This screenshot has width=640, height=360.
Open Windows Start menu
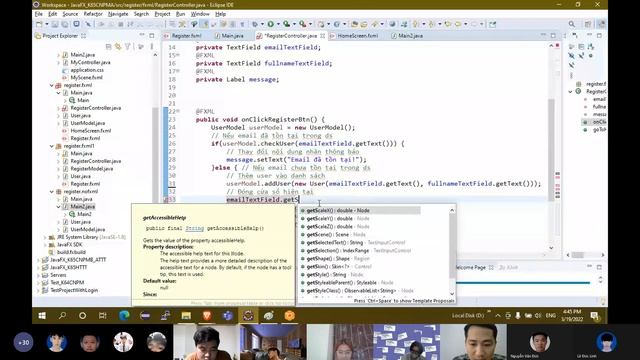pyautogui.click(x=42, y=316)
